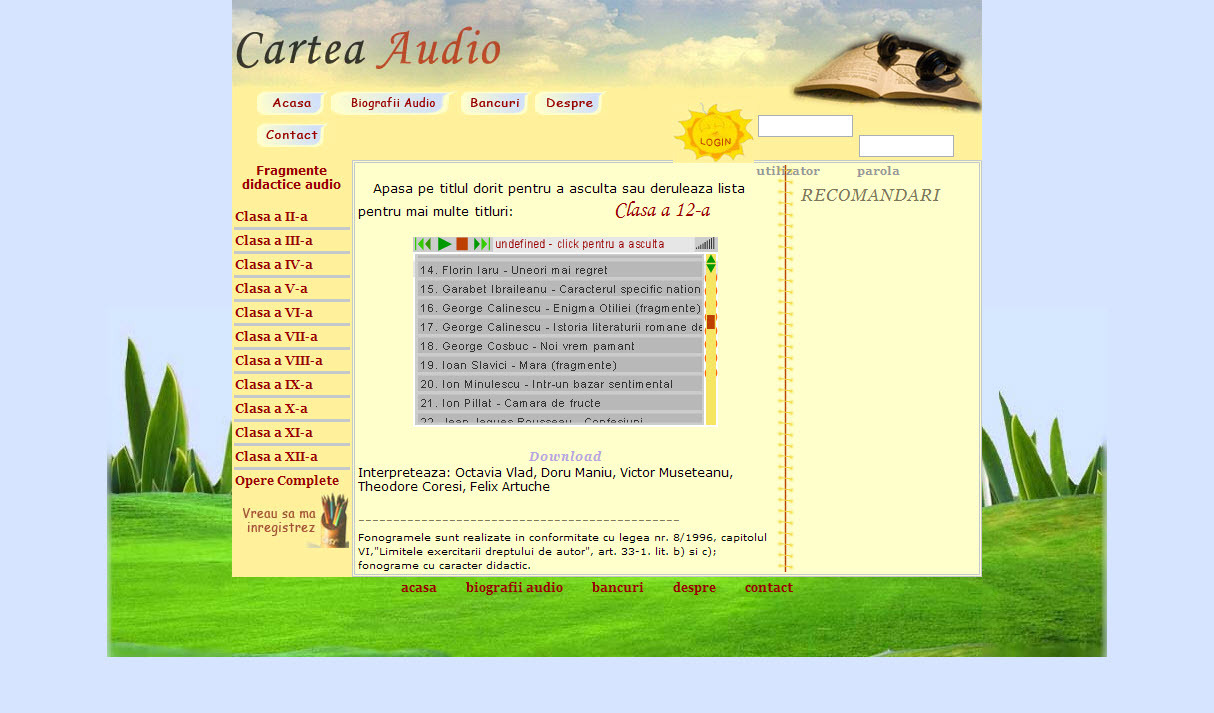1214x713 pixels.
Task: Skip to next track in the player
Action: tap(481, 244)
